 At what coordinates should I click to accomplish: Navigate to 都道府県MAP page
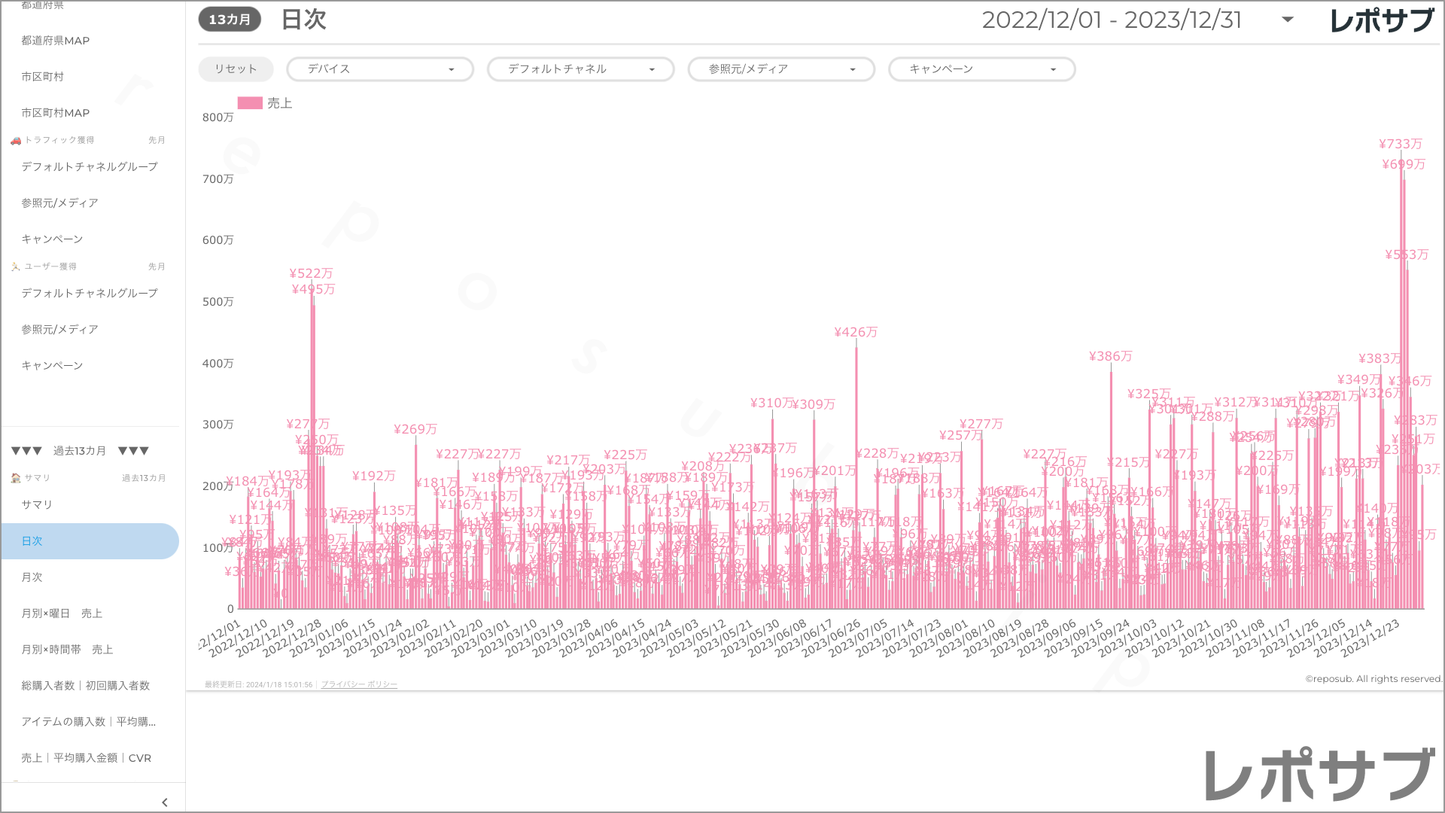point(55,41)
